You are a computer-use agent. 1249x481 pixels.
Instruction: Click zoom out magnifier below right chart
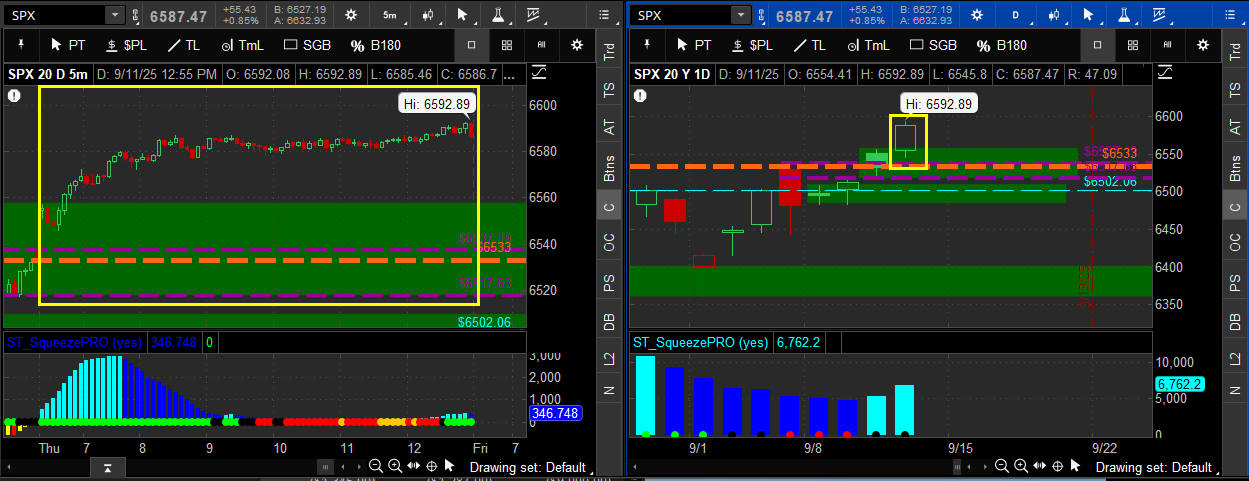(1000, 466)
